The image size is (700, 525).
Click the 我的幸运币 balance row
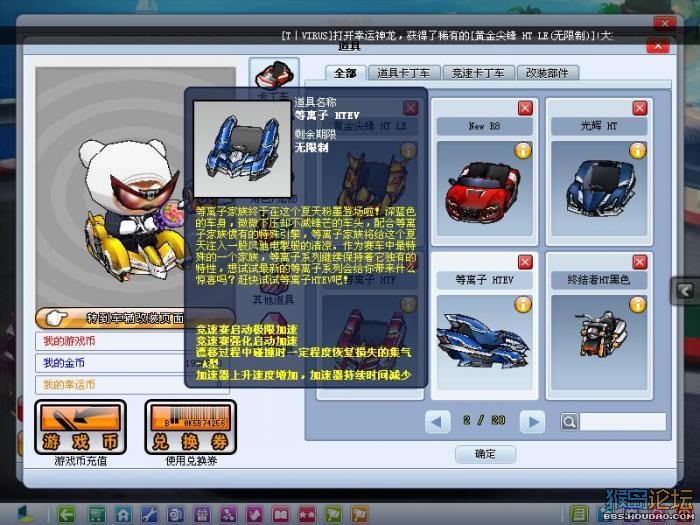pyautogui.click(x=132, y=385)
